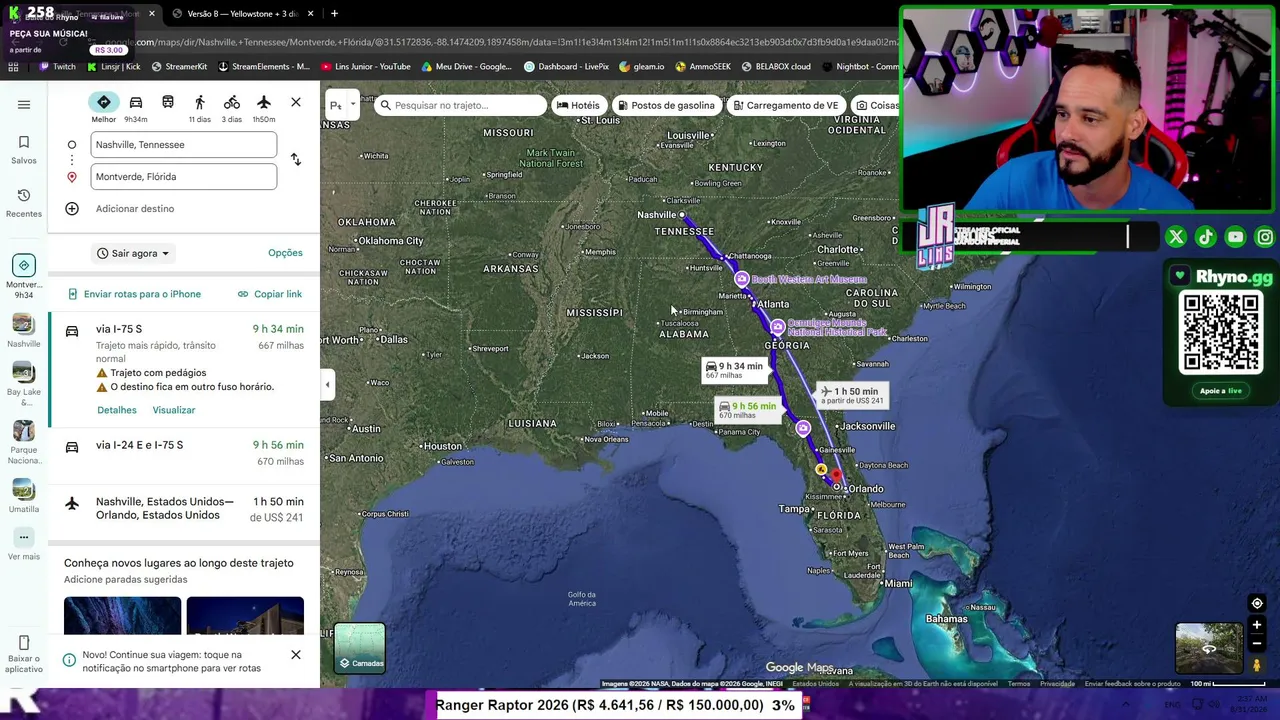The width and height of the screenshot is (1280, 720).
Task: Click Ver mais in the sidebar
Action: (24, 545)
